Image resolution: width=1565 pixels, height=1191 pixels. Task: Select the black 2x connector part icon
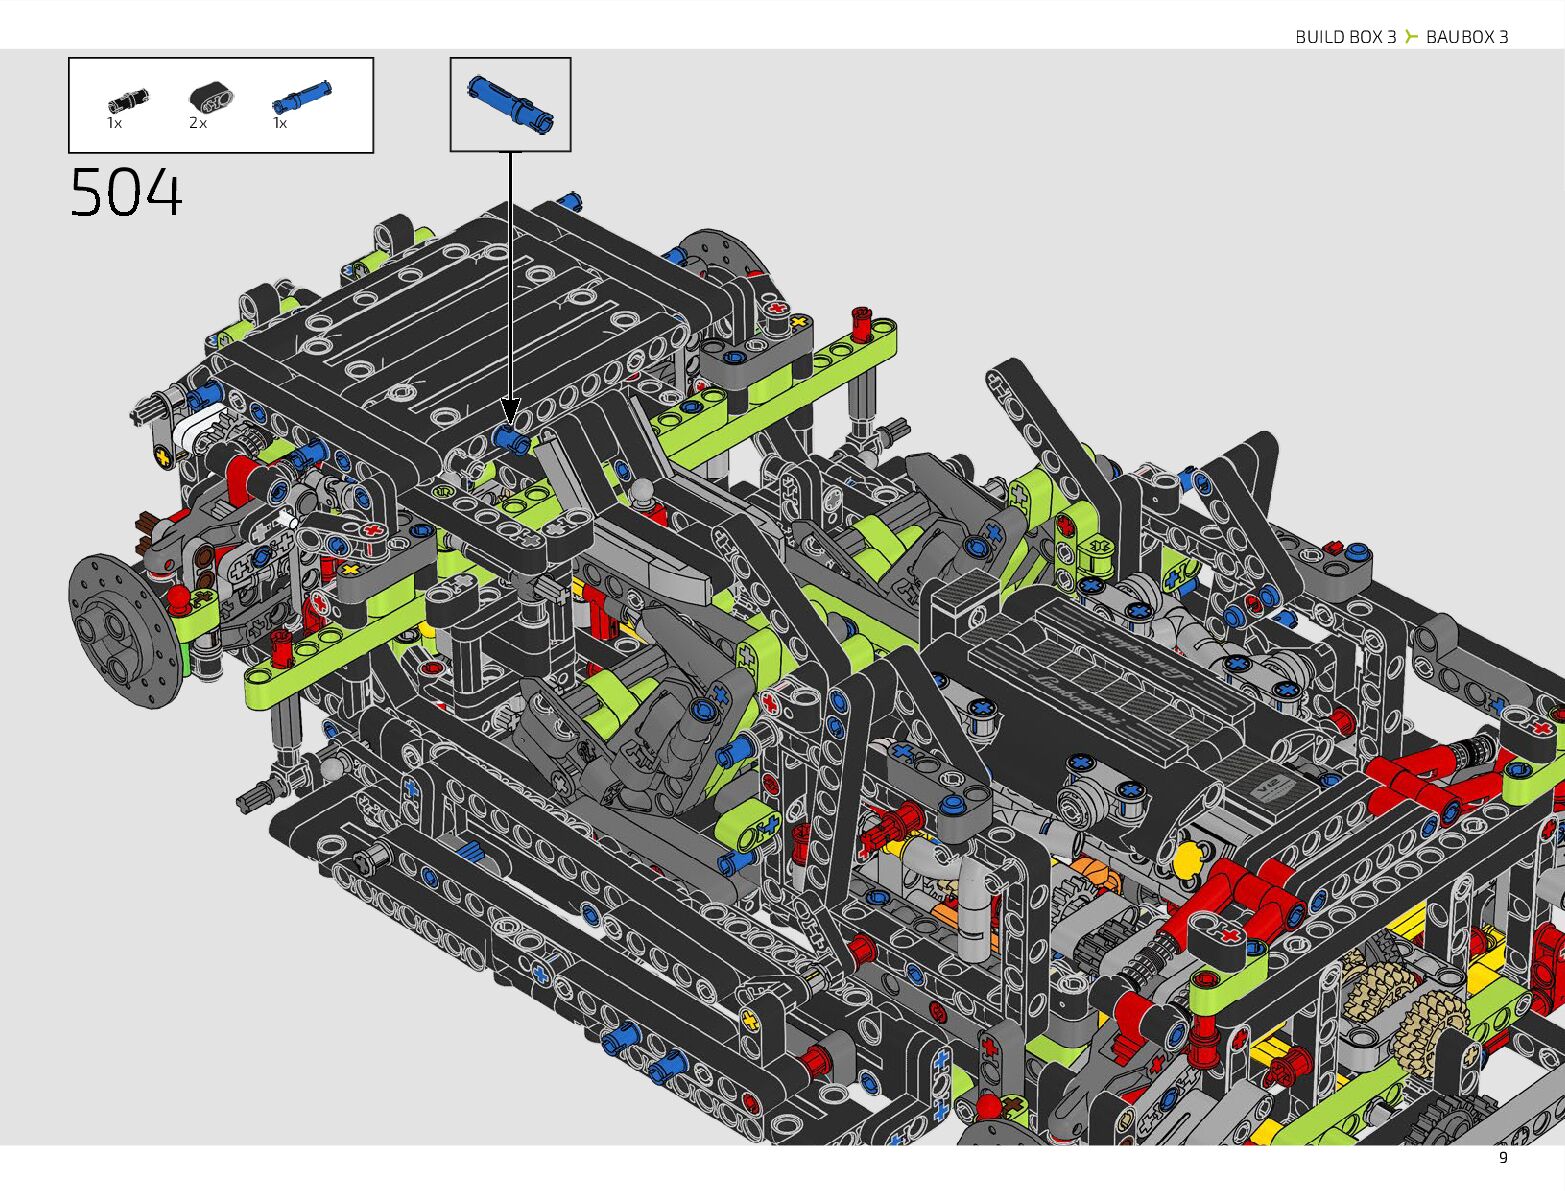coord(210,97)
